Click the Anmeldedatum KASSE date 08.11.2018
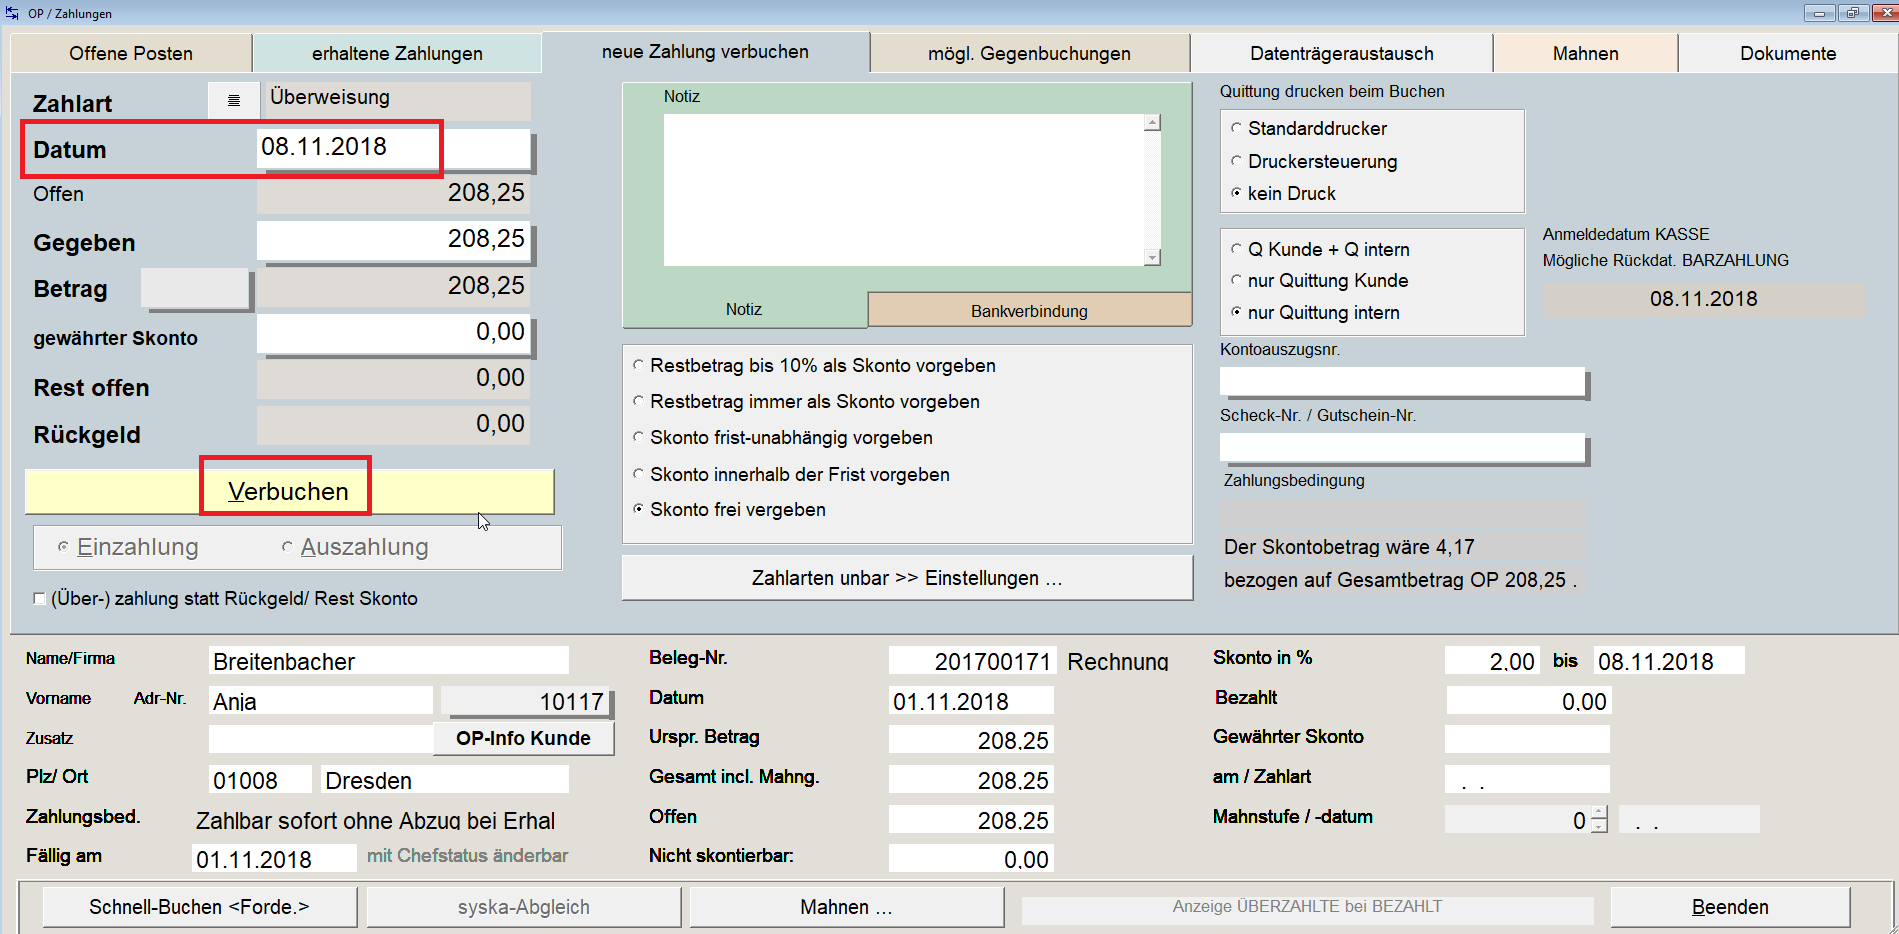This screenshot has width=1899, height=934. click(x=1704, y=299)
